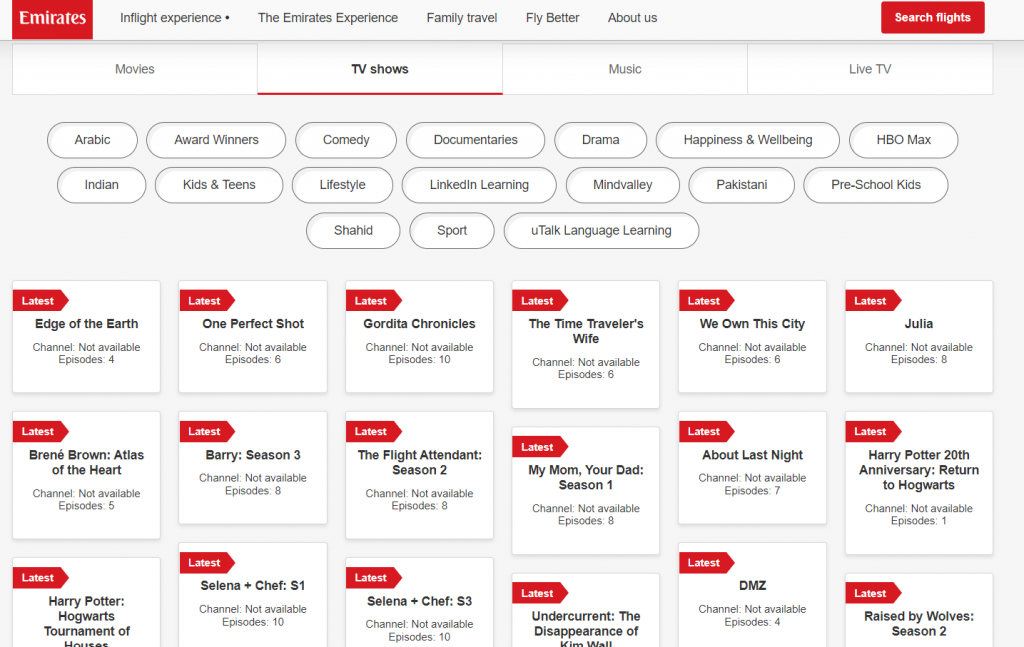This screenshot has width=1024, height=647.
Task: Open the Gordita Chronicles show card
Action: click(x=419, y=337)
